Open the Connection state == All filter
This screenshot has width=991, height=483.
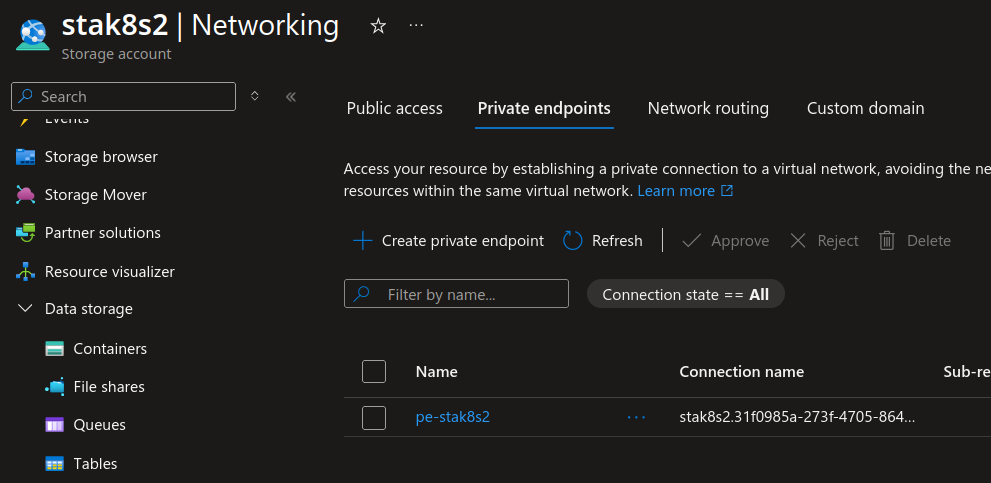click(x=686, y=294)
